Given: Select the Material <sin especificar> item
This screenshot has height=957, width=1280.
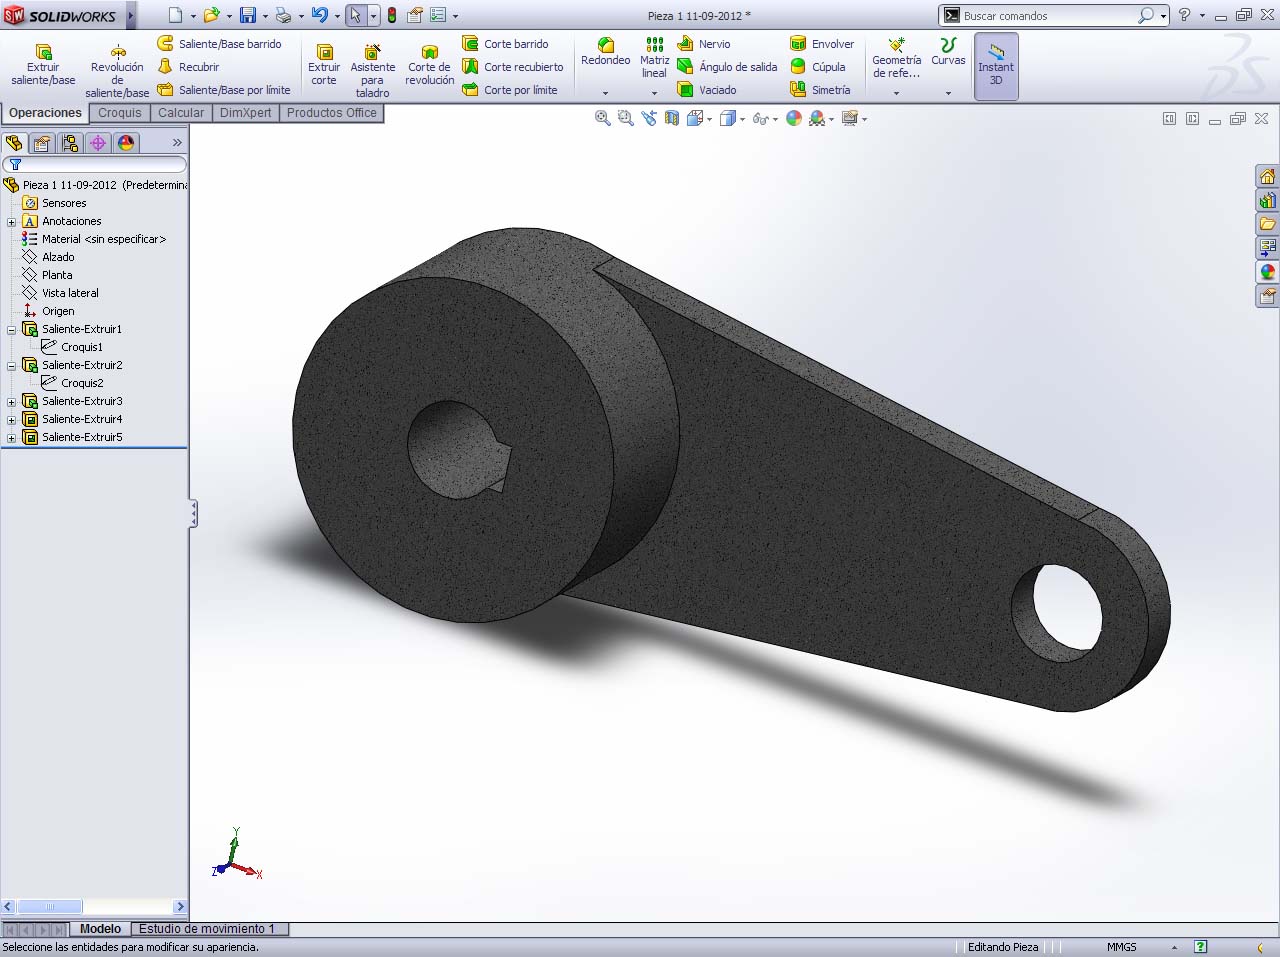Looking at the screenshot, I should click(x=104, y=239).
